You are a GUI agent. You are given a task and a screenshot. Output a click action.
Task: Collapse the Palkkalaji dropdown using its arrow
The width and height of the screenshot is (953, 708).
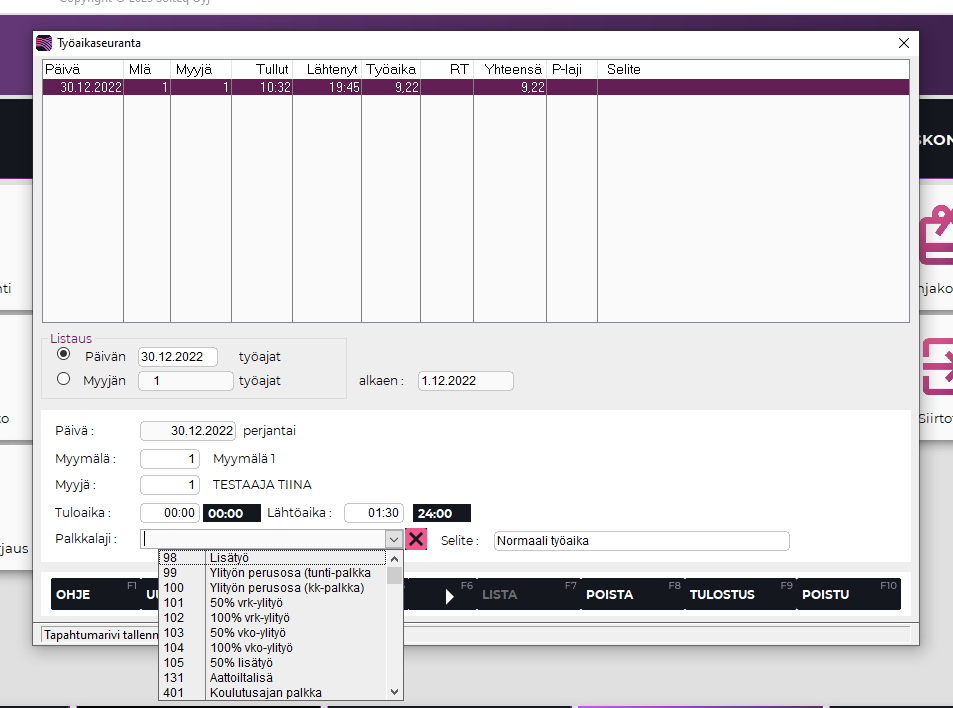point(394,540)
